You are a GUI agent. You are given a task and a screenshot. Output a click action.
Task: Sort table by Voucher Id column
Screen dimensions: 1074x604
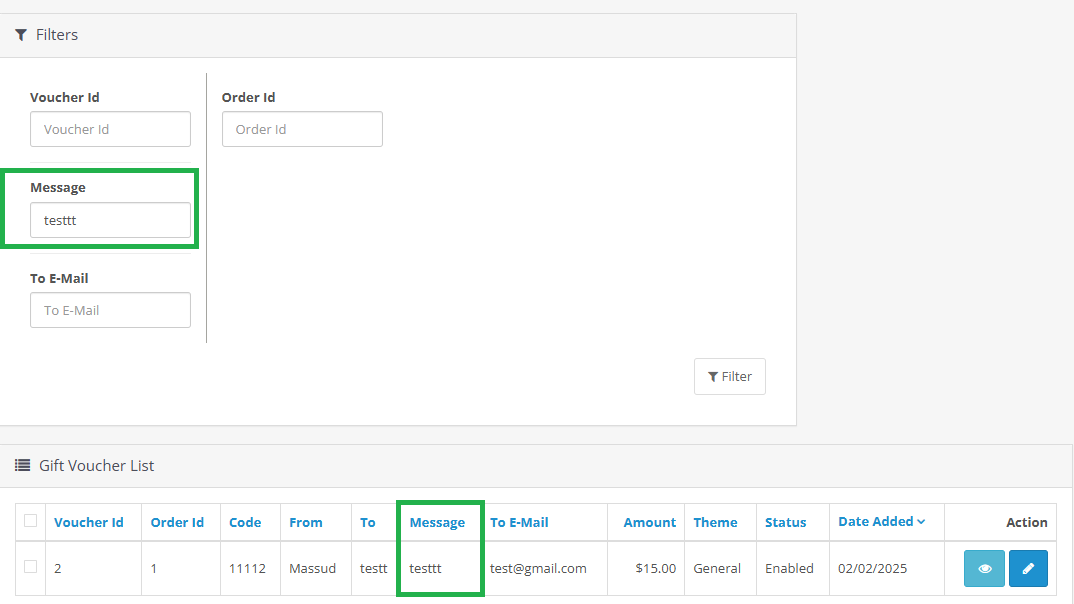[x=89, y=522]
